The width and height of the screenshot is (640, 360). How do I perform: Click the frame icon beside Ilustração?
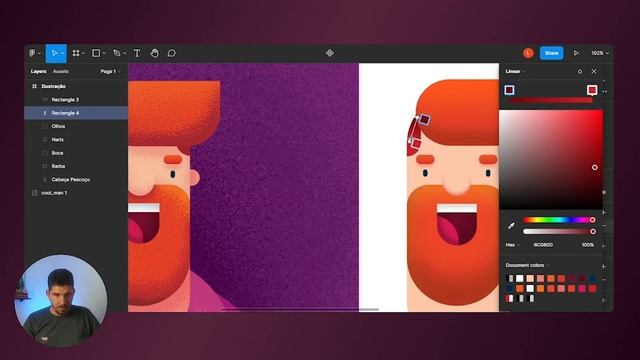[x=34, y=87]
